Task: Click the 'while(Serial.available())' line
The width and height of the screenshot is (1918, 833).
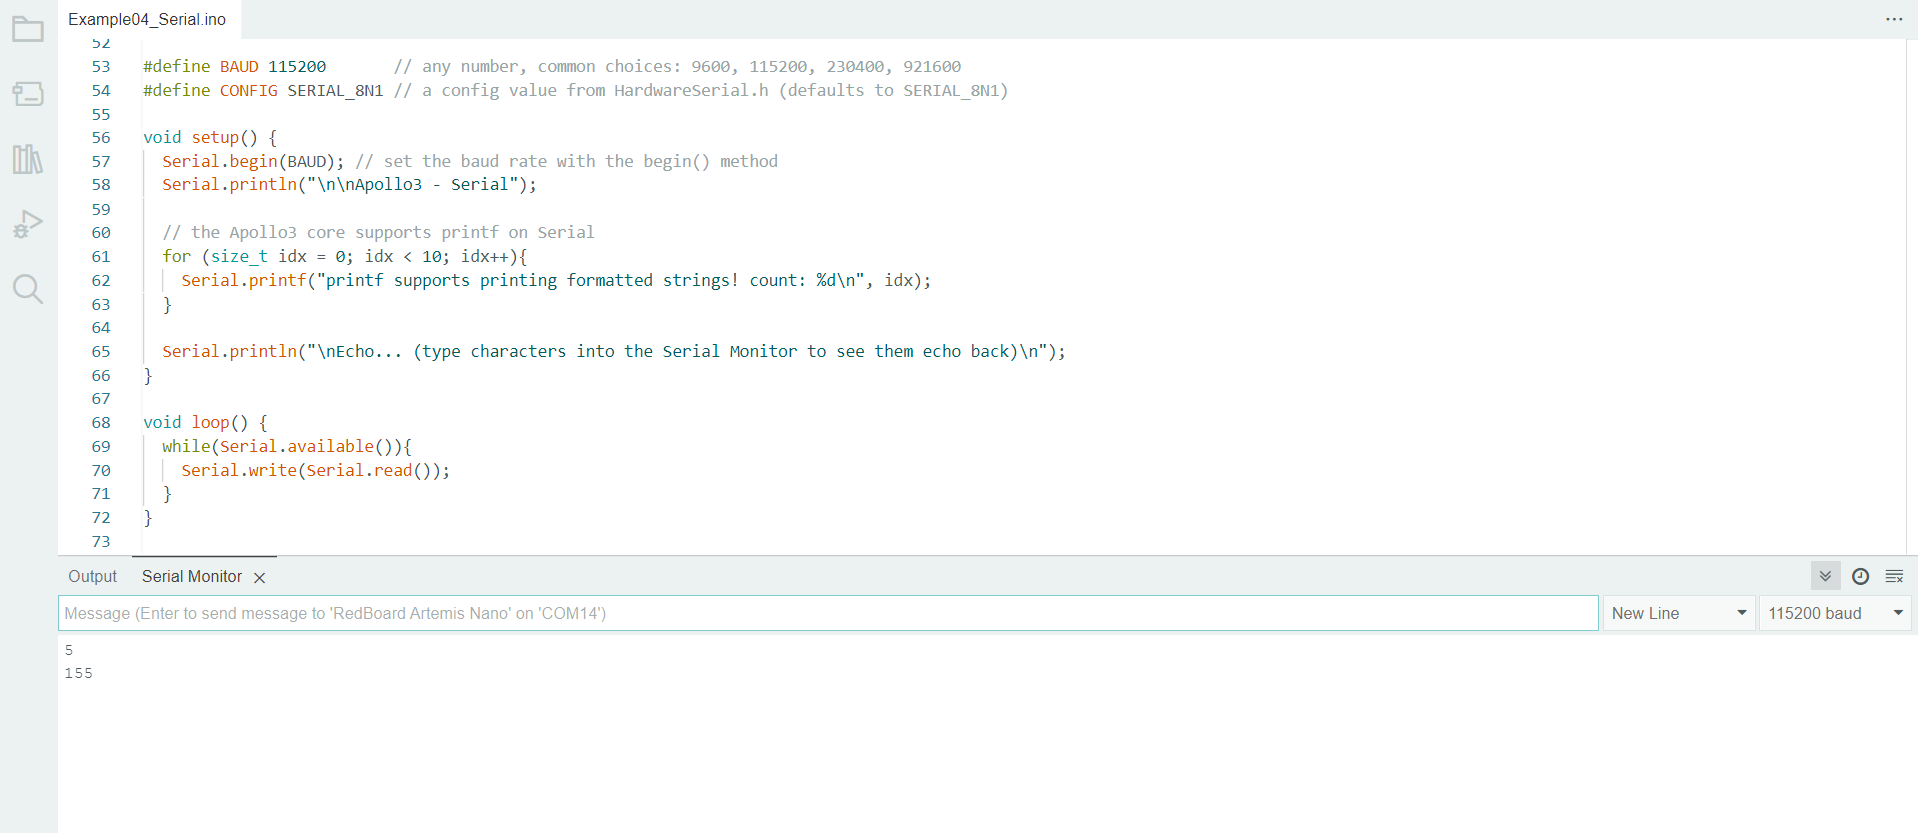Action: (x=287, y=447)
